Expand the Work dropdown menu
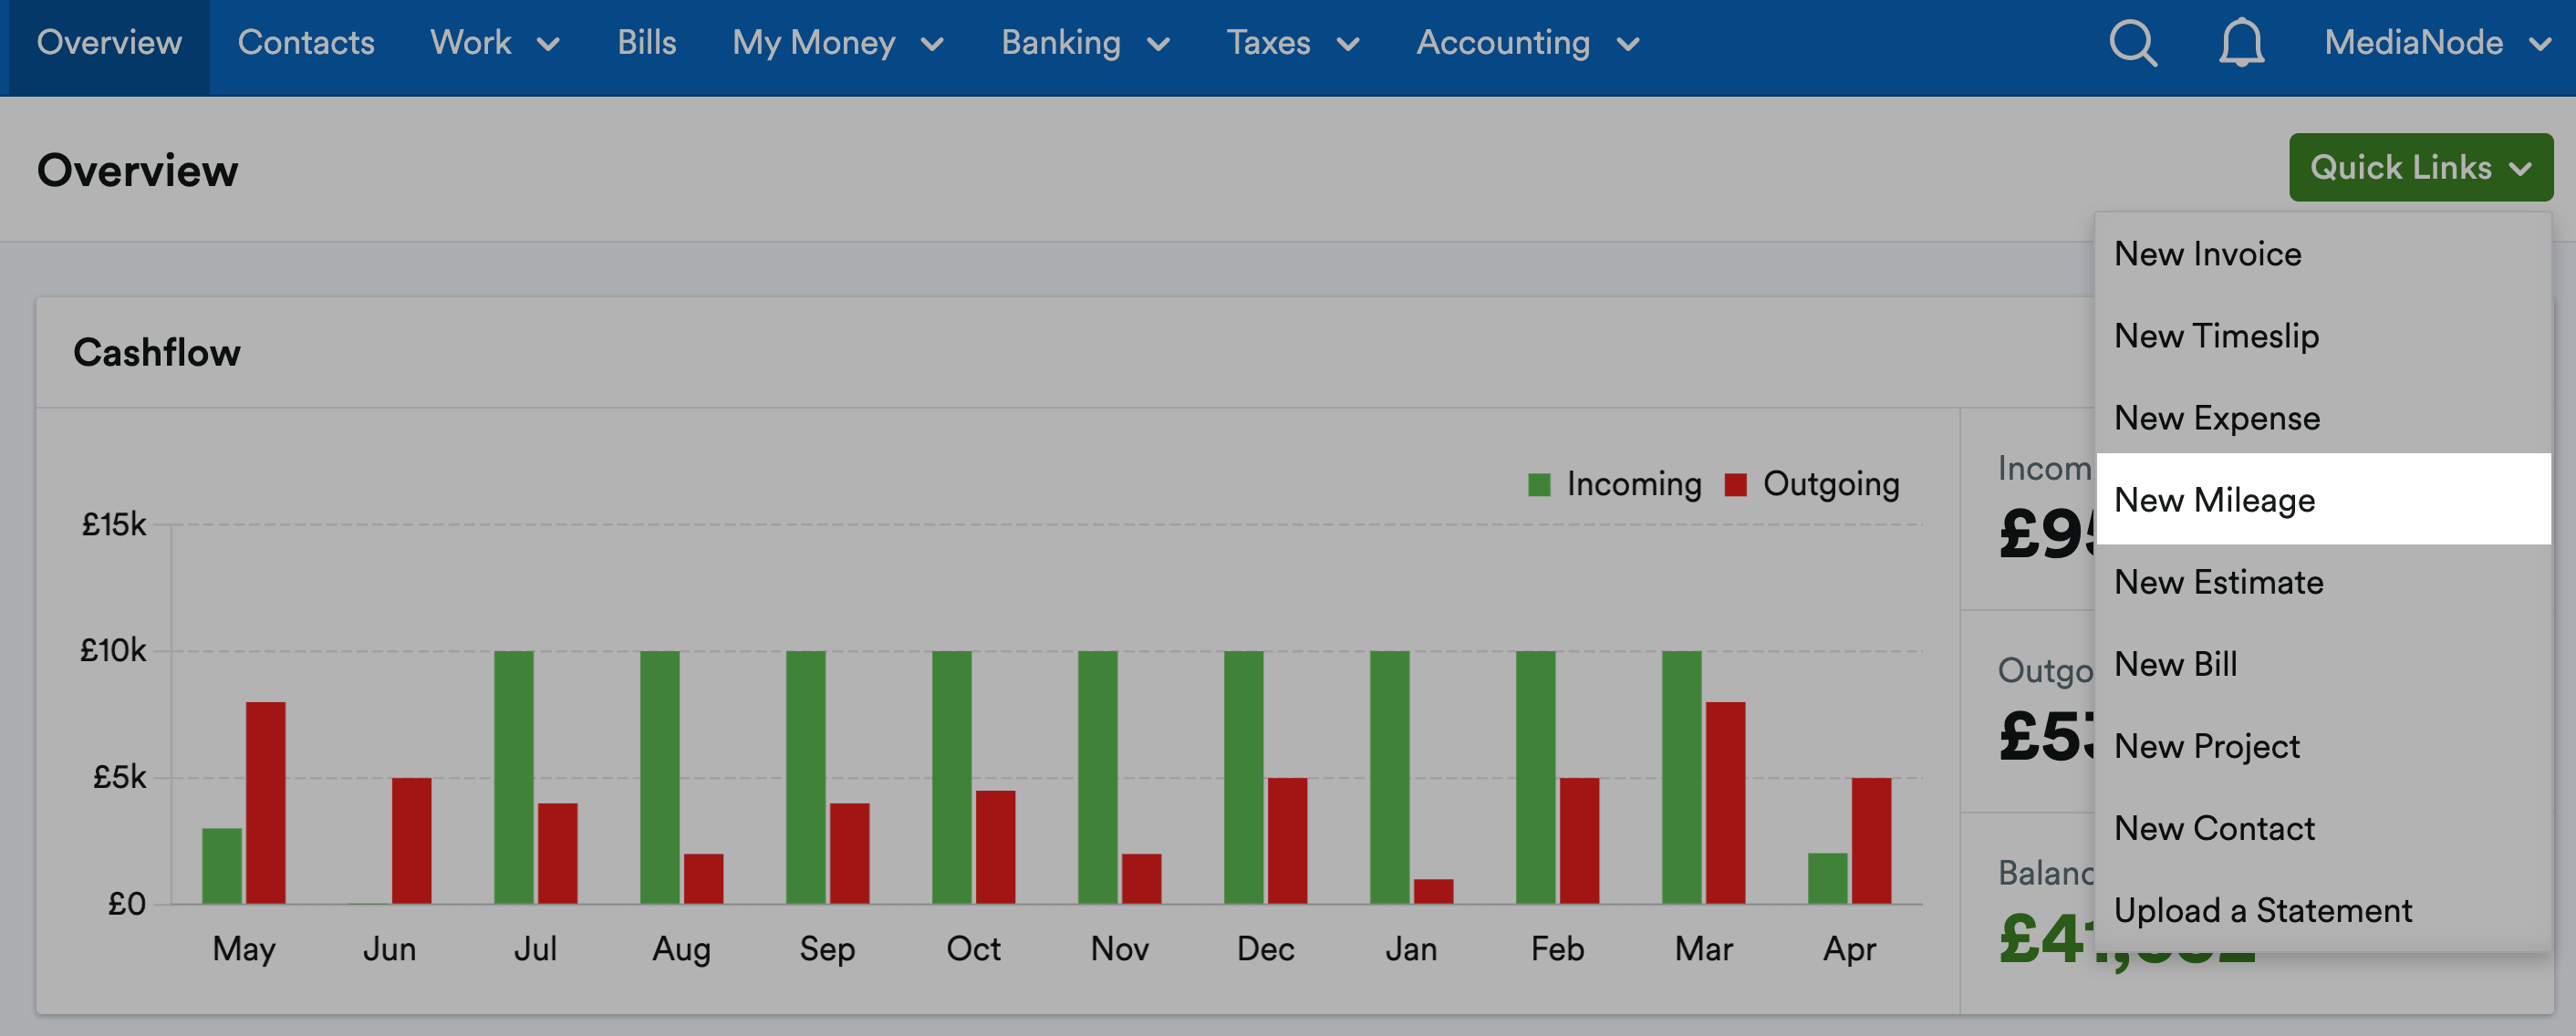This screenshot has width=2576, height=1036. tap(494, 44)
